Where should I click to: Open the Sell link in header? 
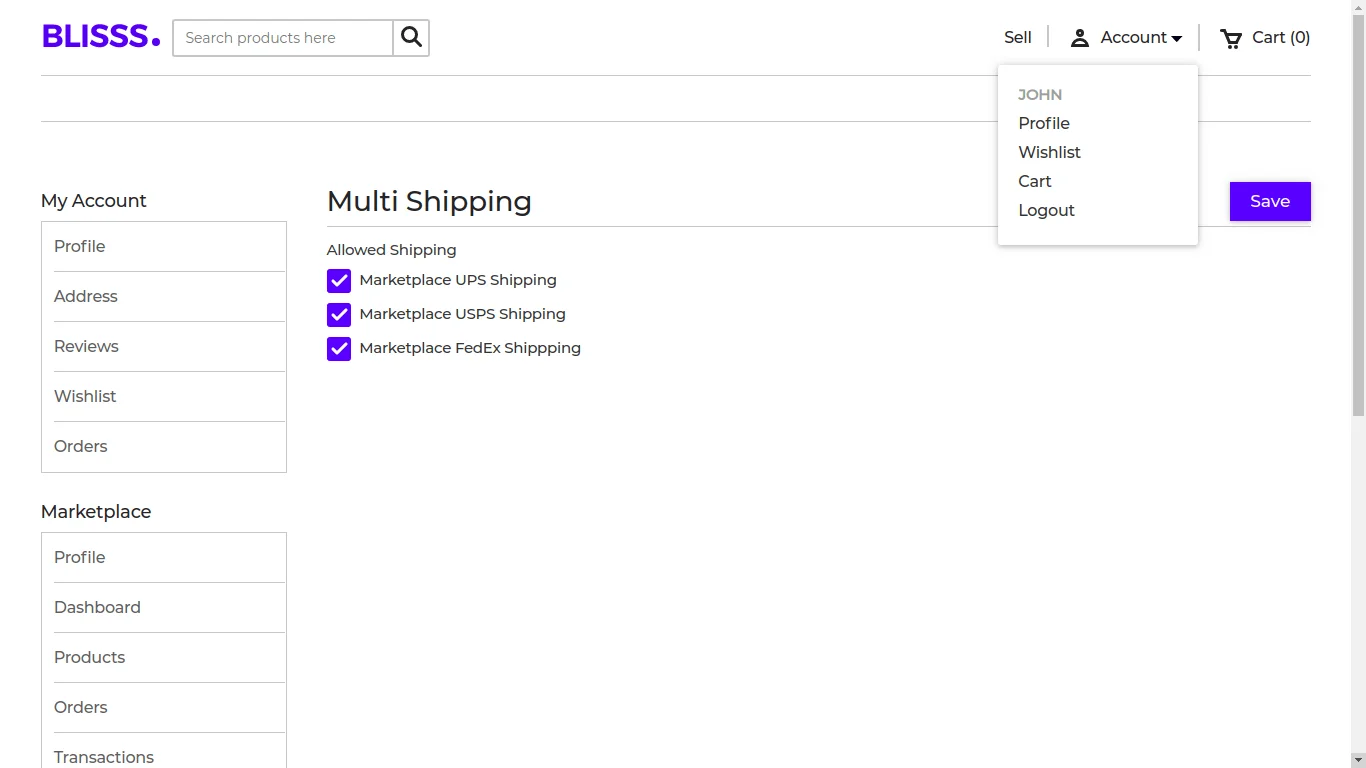1018,37
